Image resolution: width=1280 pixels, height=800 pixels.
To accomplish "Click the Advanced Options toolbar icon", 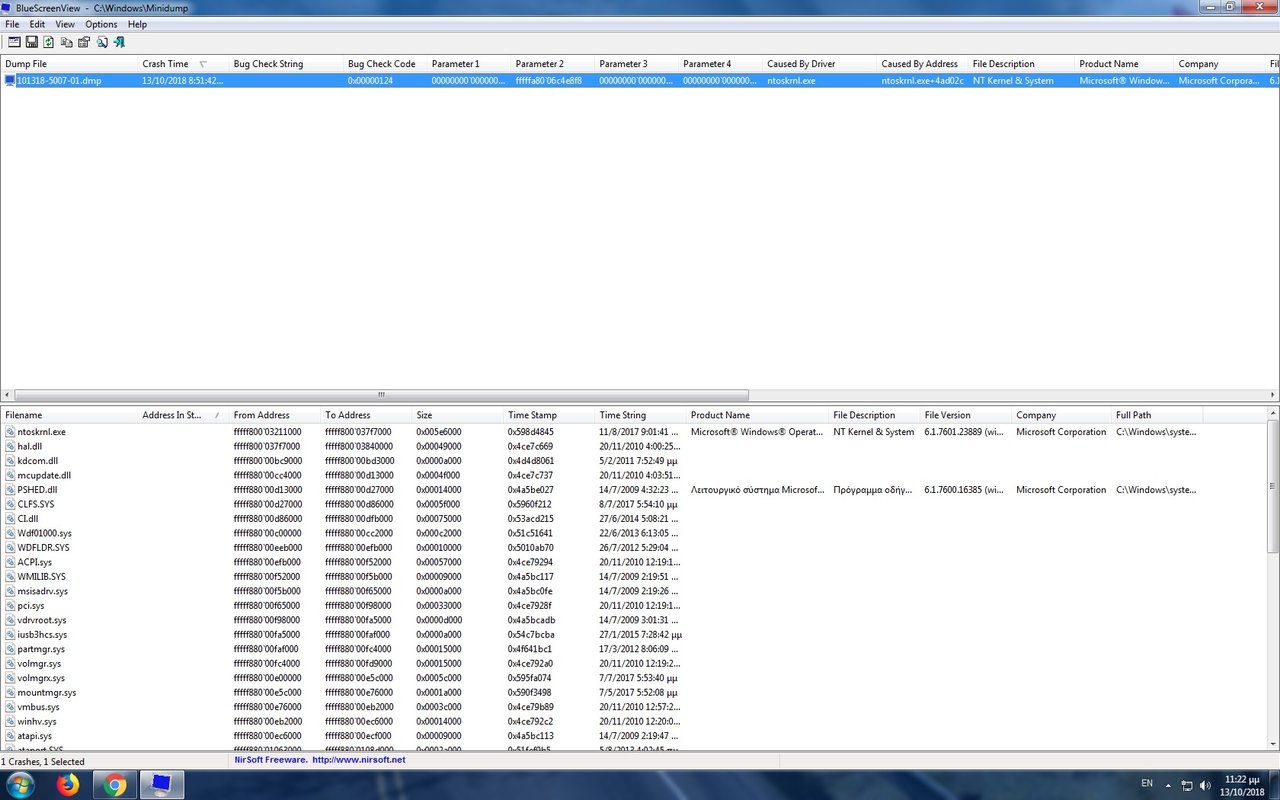I will click(x=14, y=42).
